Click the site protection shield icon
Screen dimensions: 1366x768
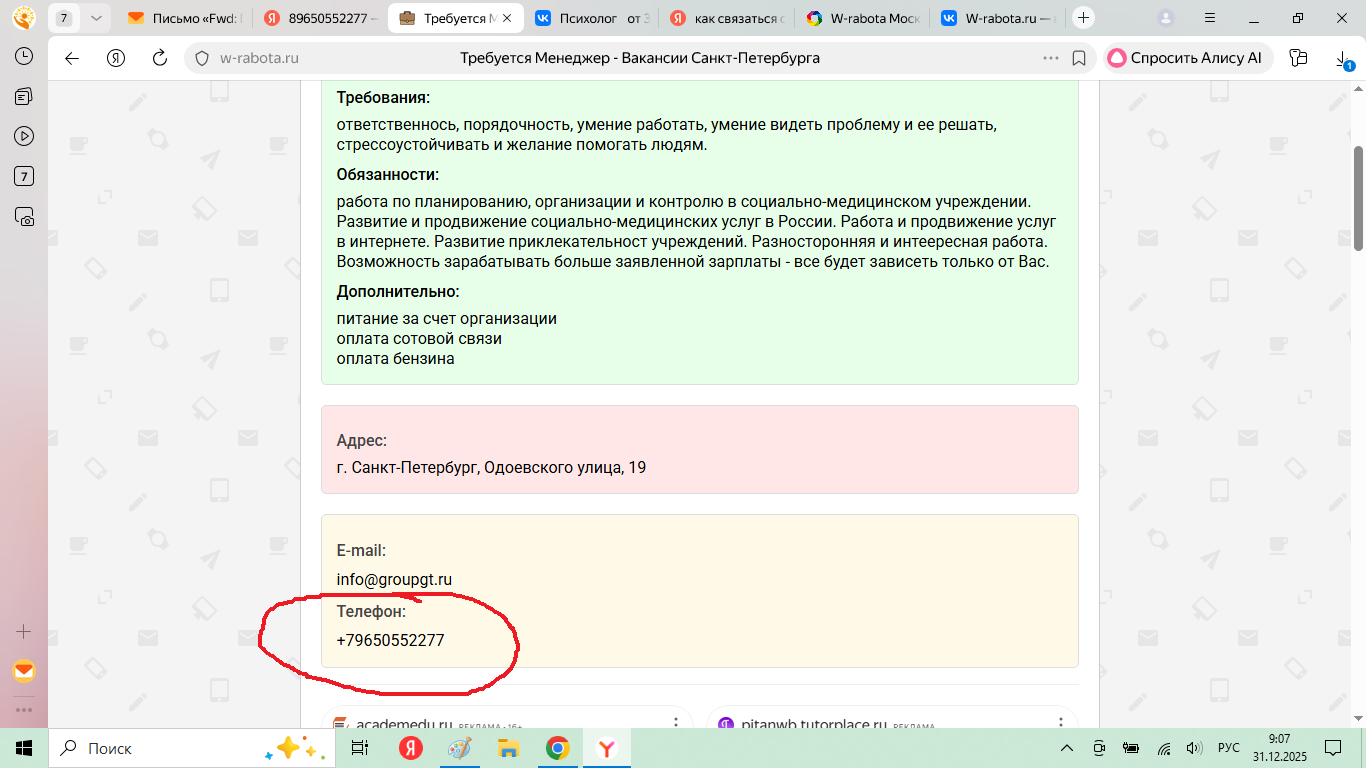coord(202,58)
